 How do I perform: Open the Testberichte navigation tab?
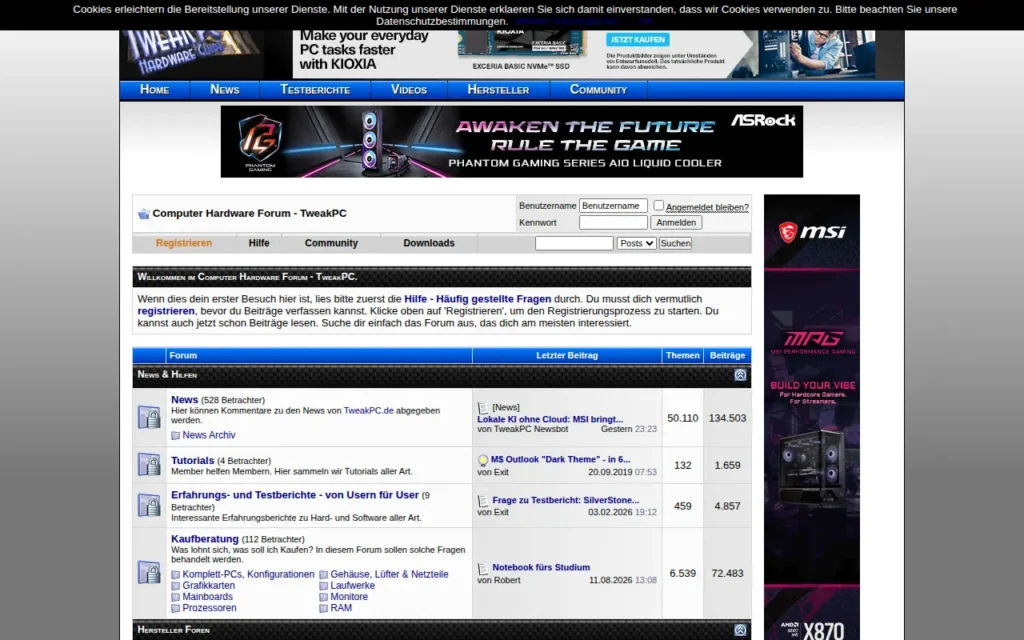pos(315,89)
